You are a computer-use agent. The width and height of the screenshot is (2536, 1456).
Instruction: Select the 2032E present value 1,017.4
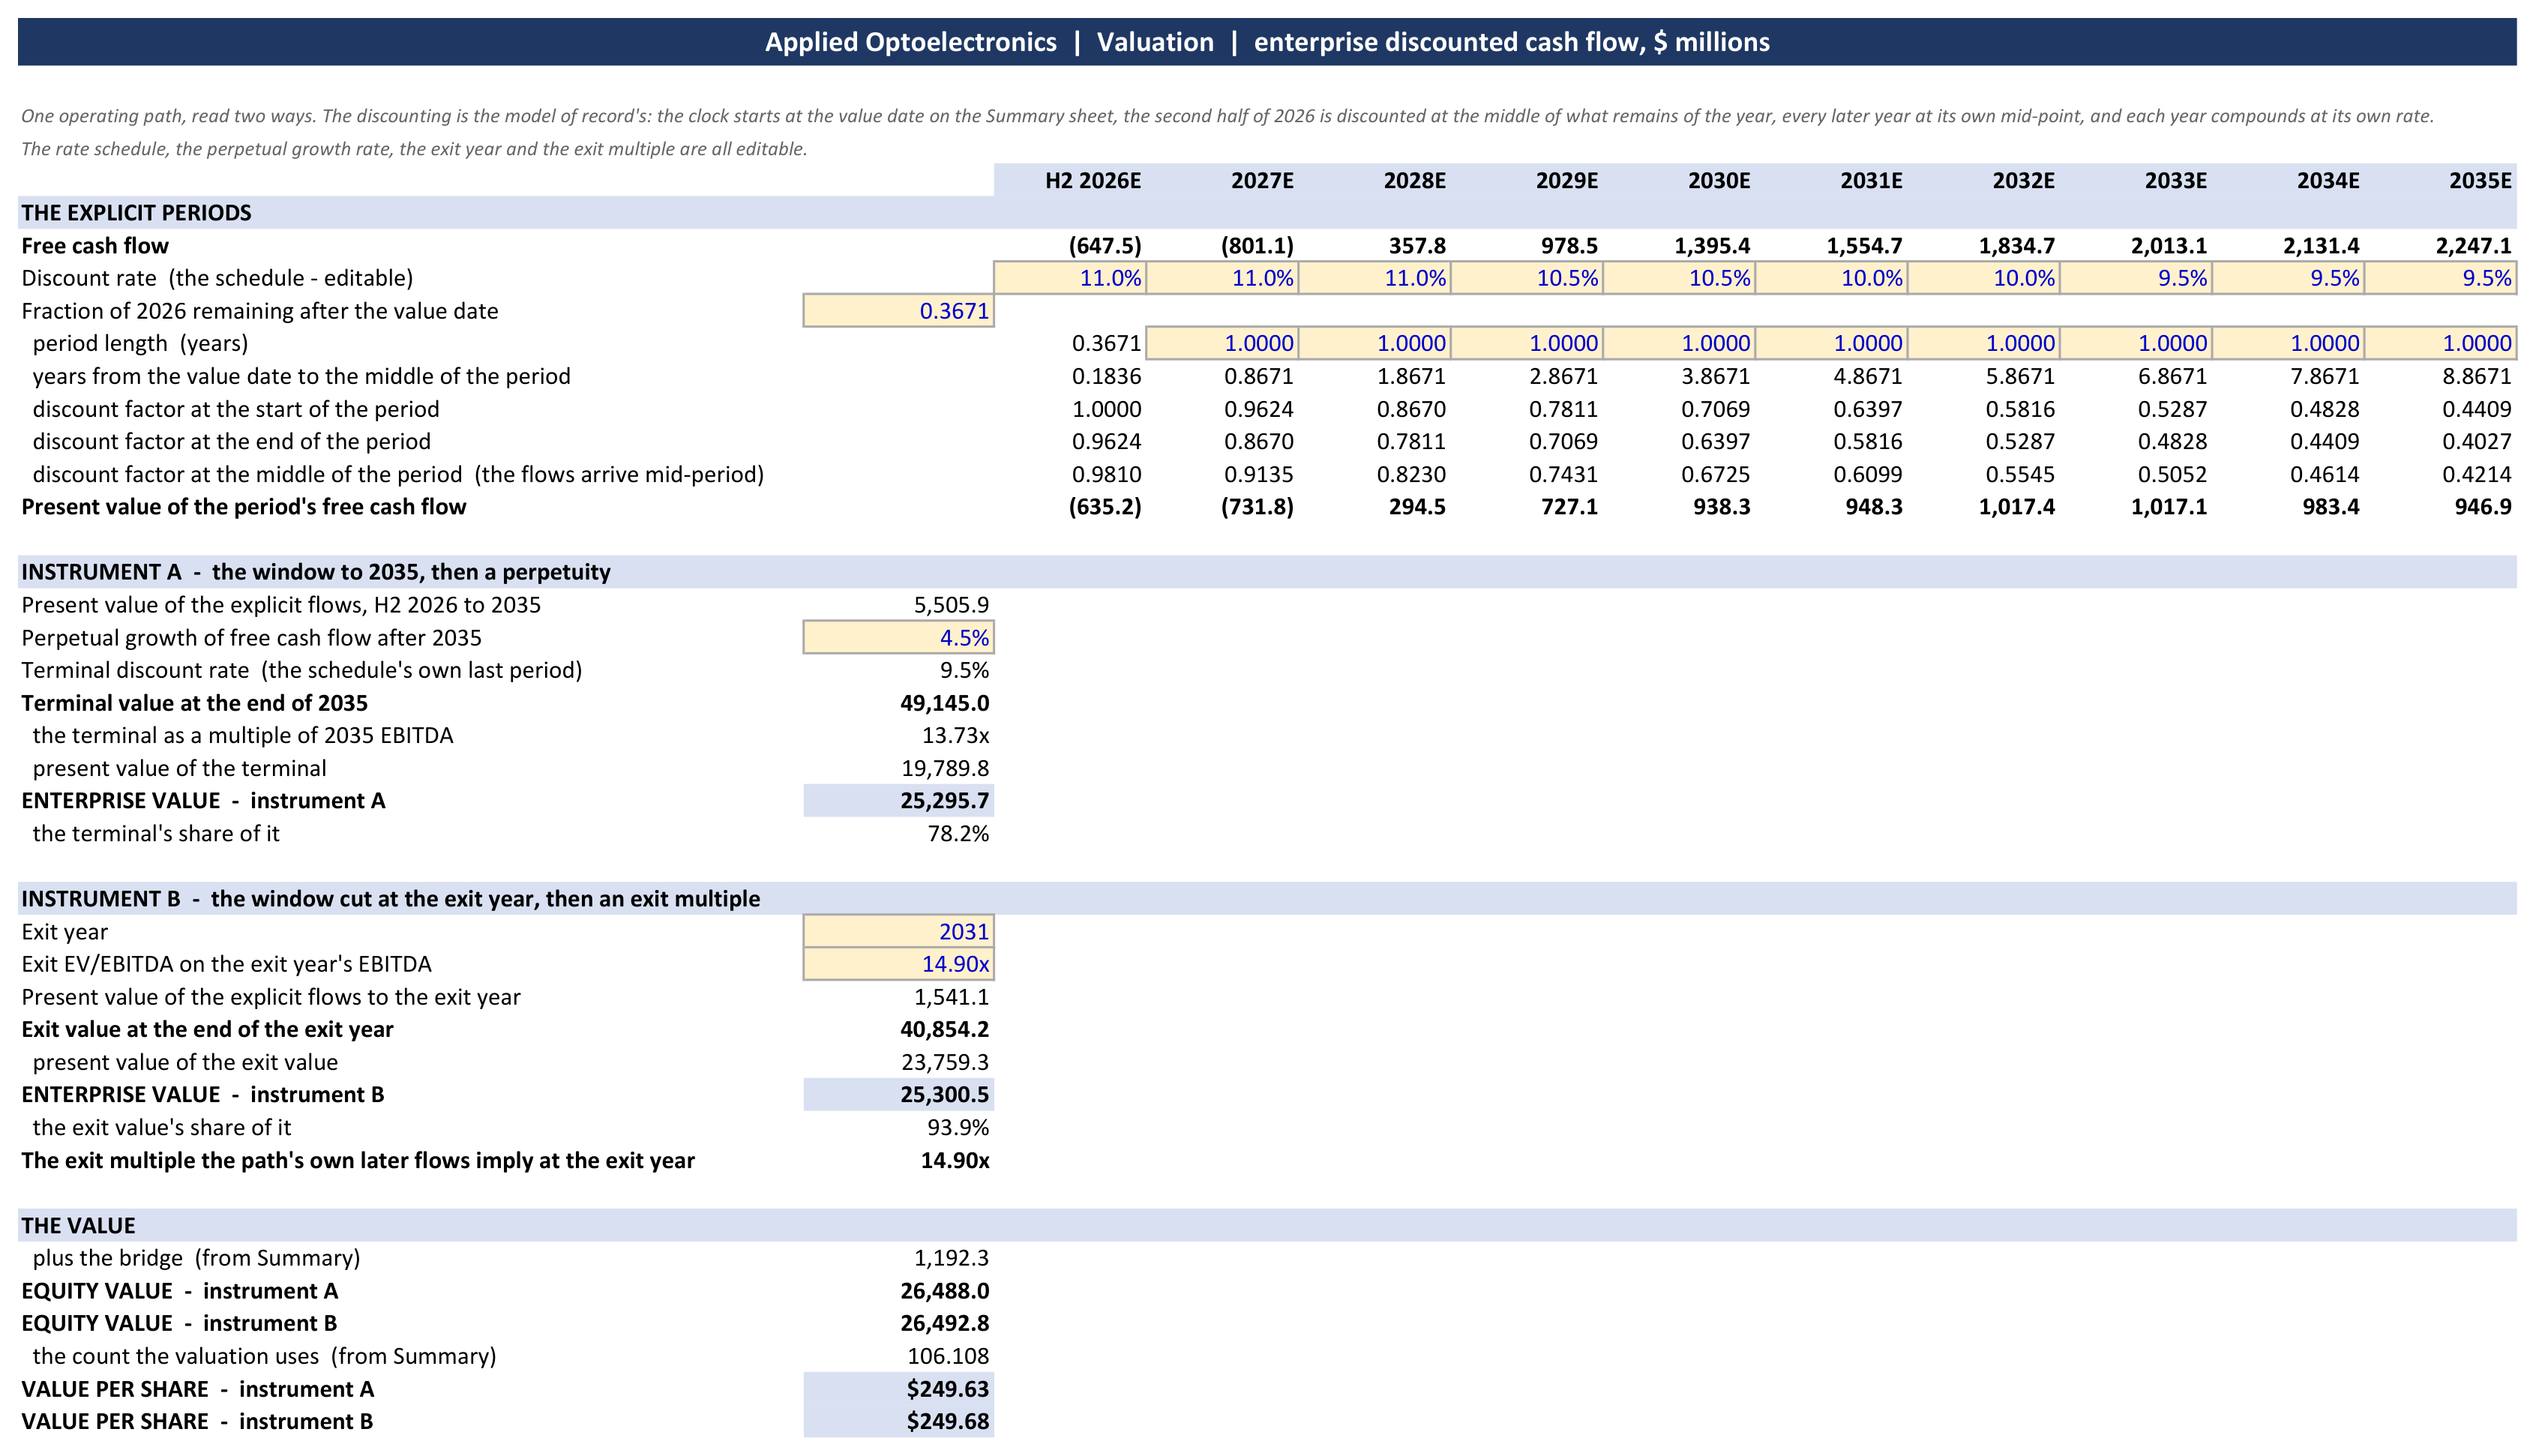[x=2016, y=507]
